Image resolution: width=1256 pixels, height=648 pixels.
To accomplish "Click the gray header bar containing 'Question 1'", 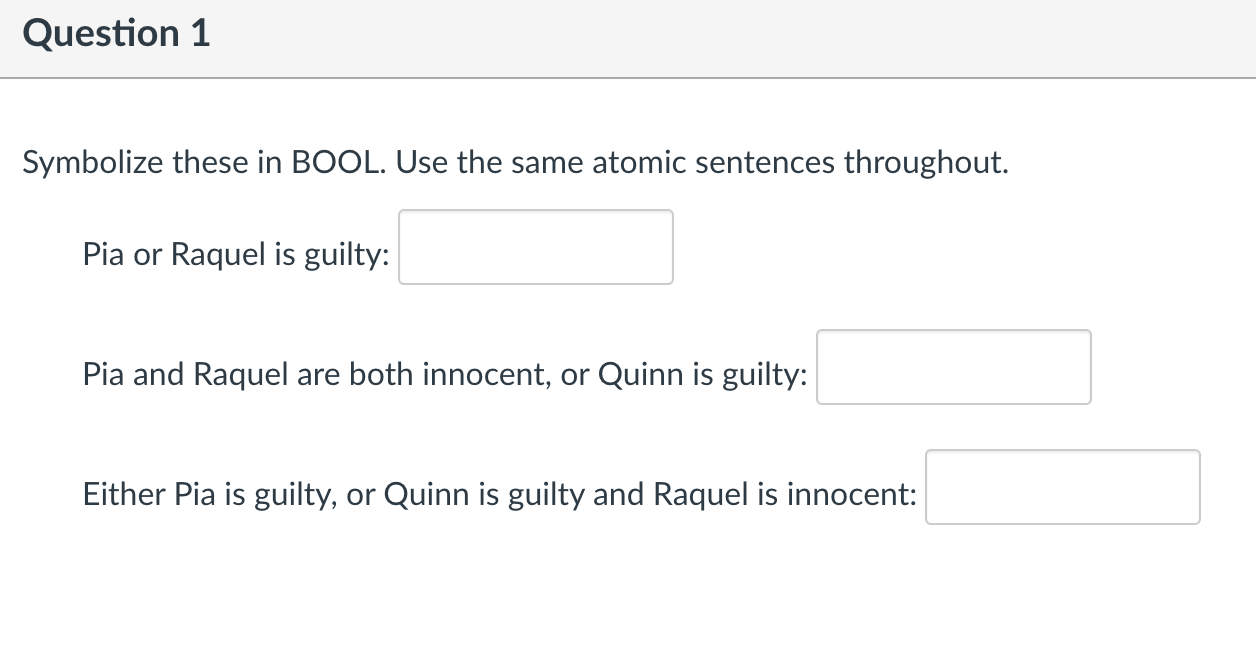I will [628, 38].
